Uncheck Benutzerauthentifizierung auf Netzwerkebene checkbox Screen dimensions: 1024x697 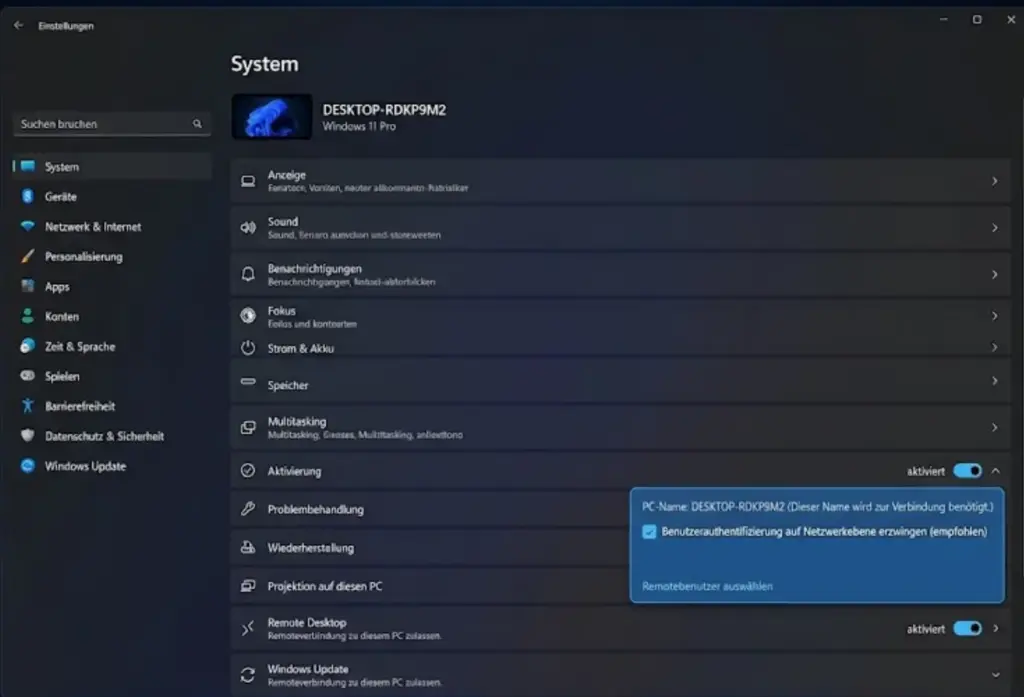tap(649, 532)
